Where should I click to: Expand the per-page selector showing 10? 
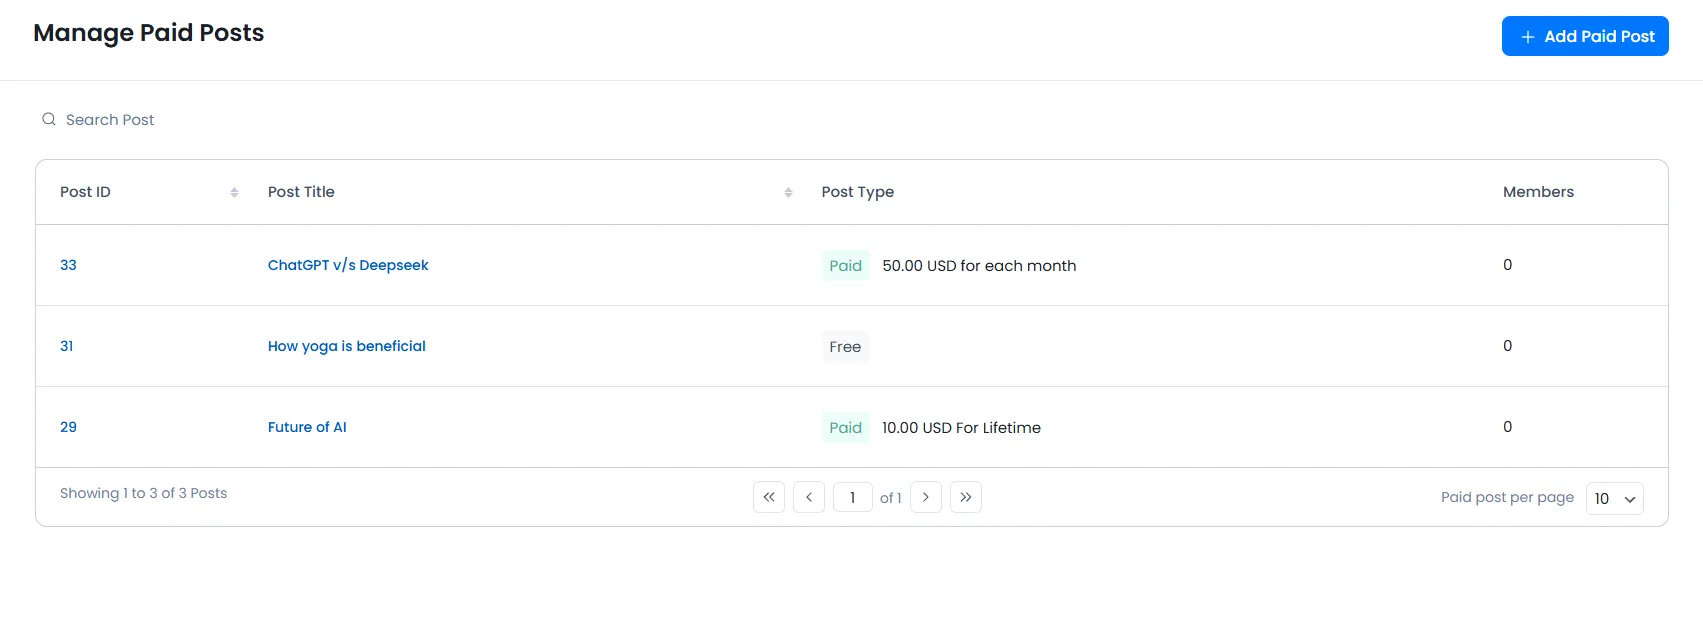coord(1614,498)
